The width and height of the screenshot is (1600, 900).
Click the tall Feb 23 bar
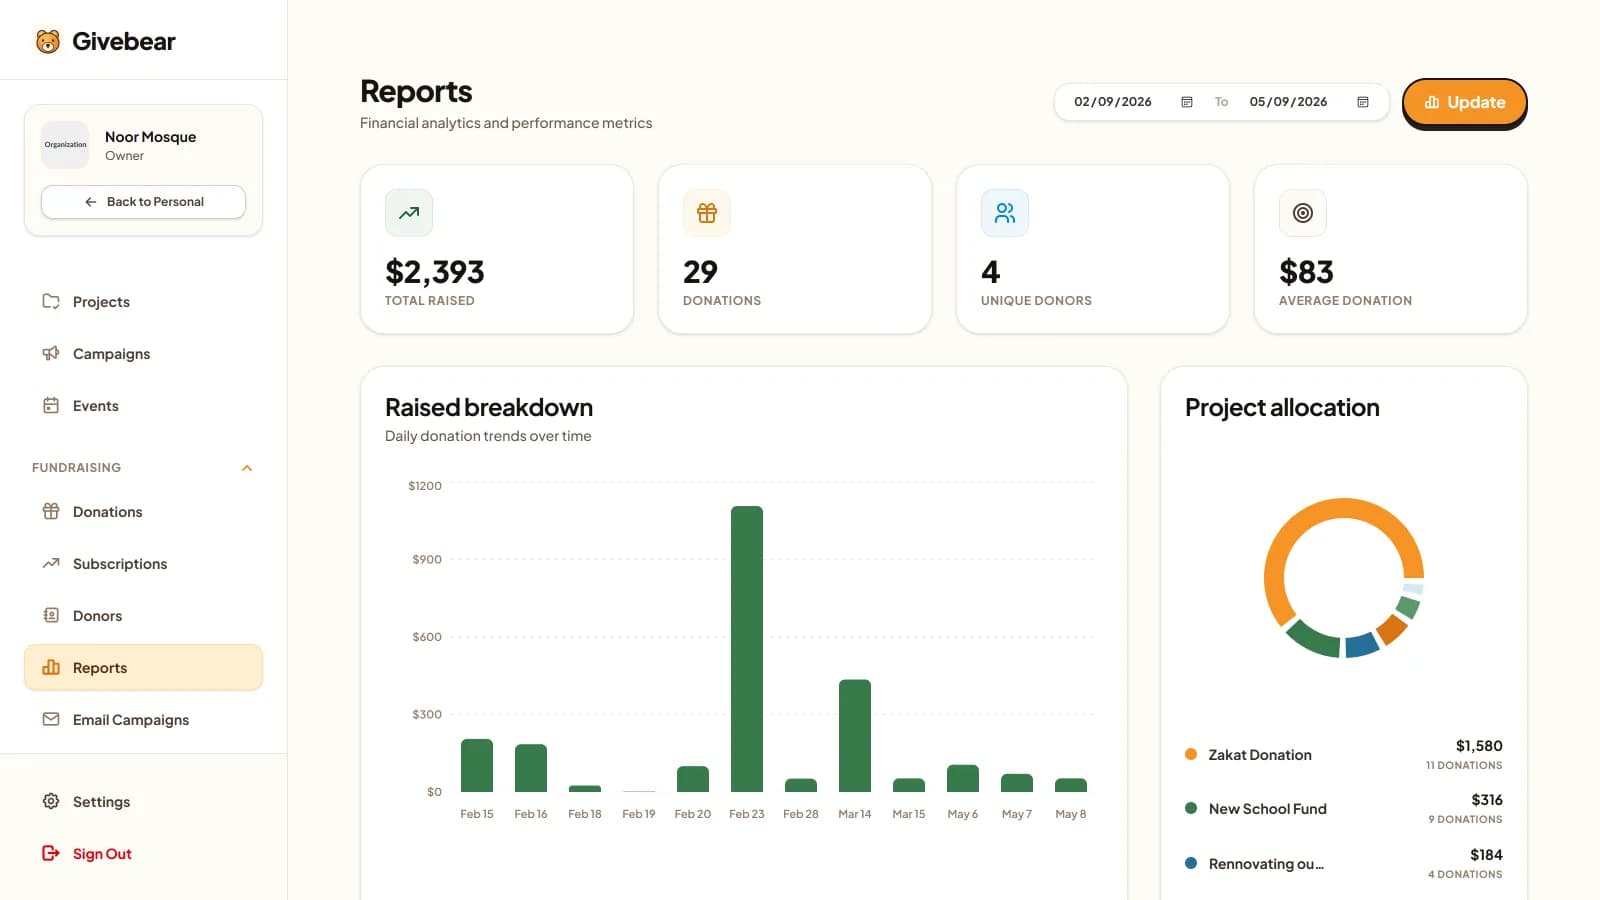747,648
